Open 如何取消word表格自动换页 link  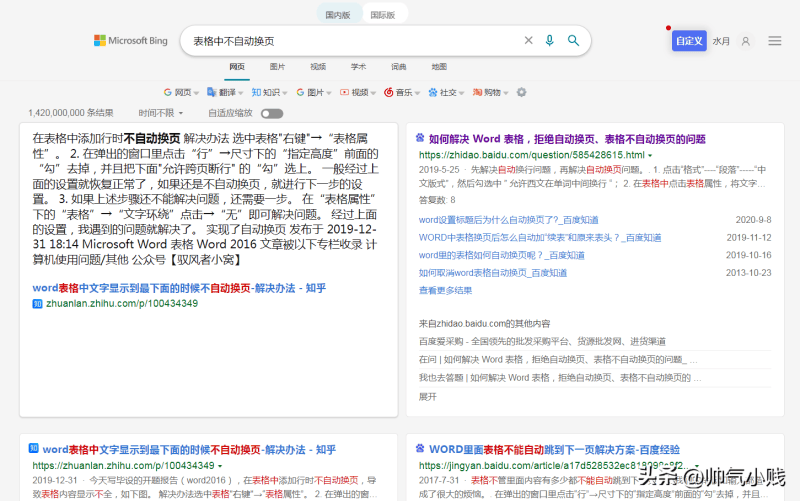click(493, 272)
